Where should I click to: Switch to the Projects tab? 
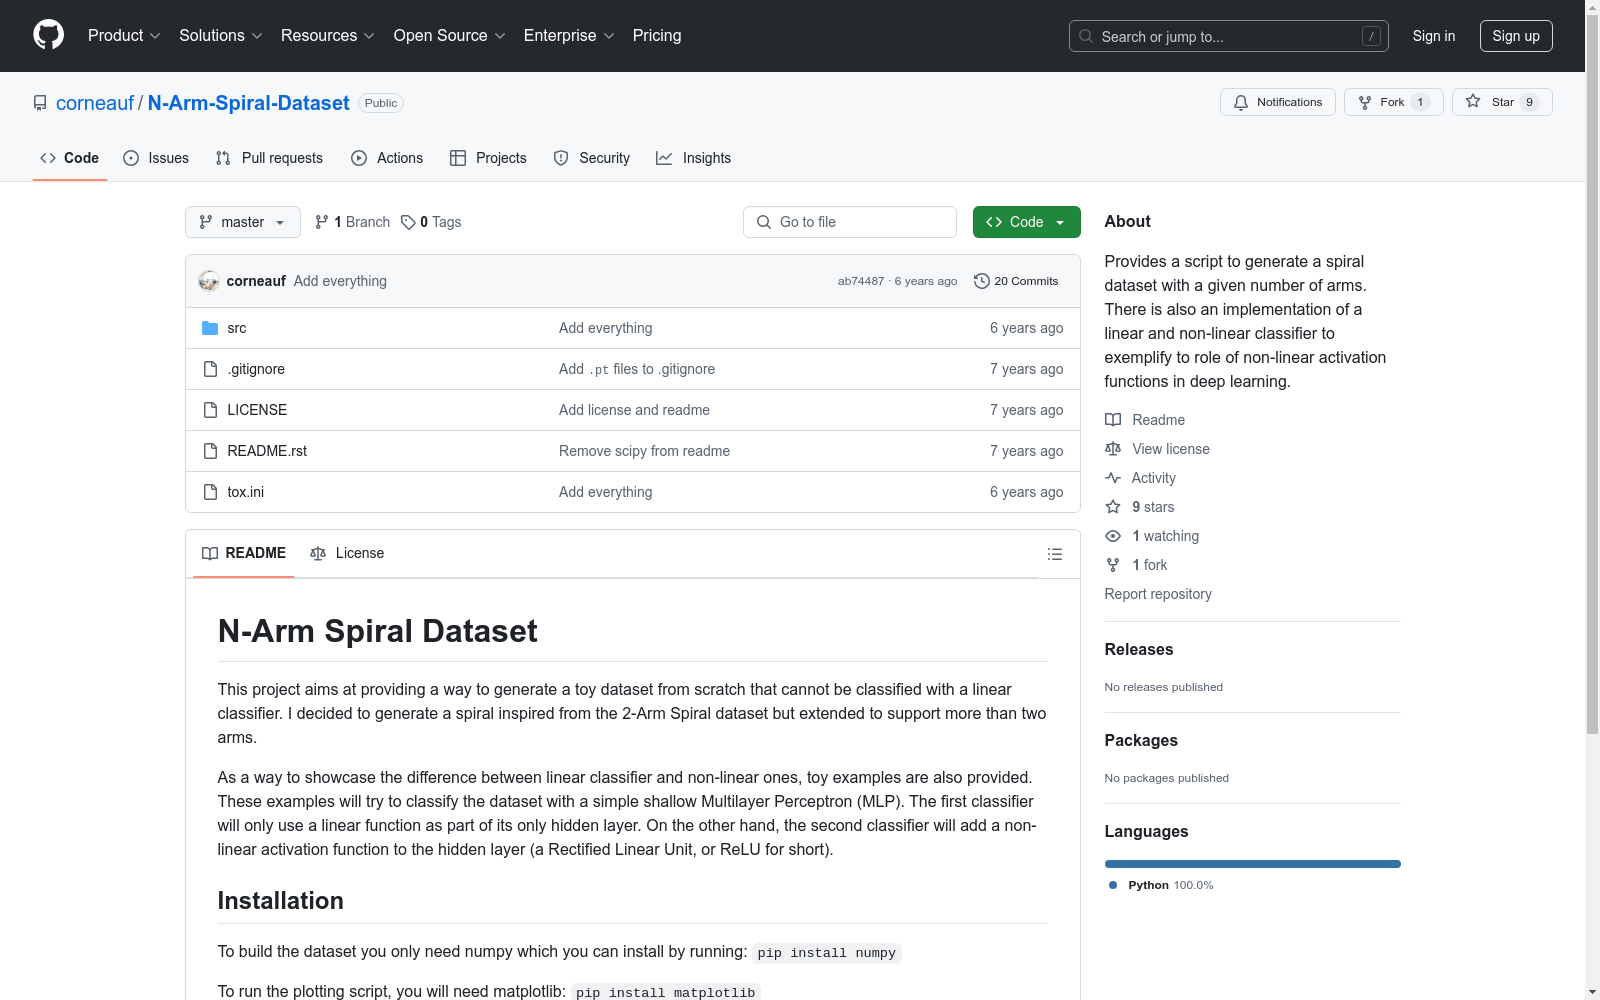coord(488,158)
